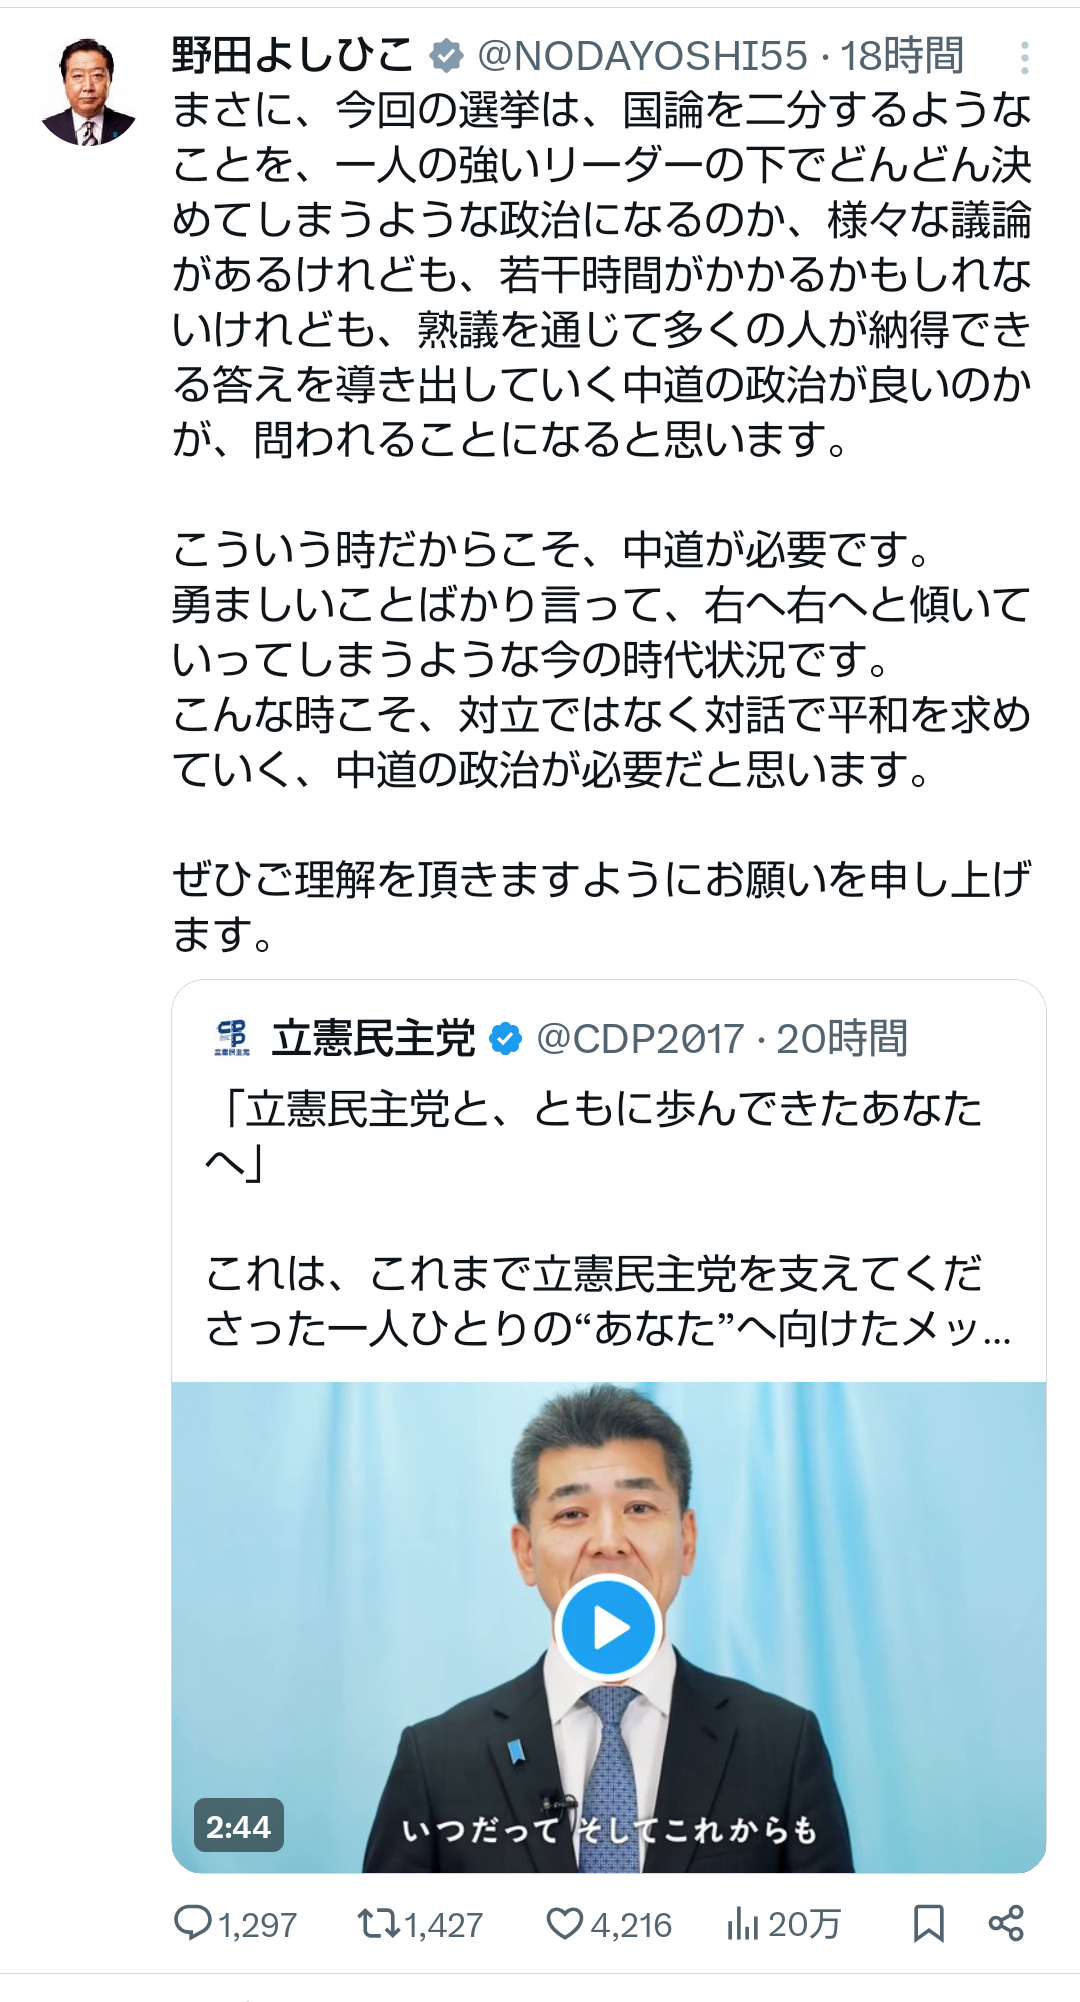Open the share icon on the tweet
This screenshot has height=2002, width=1080.
(1006, 1923)
